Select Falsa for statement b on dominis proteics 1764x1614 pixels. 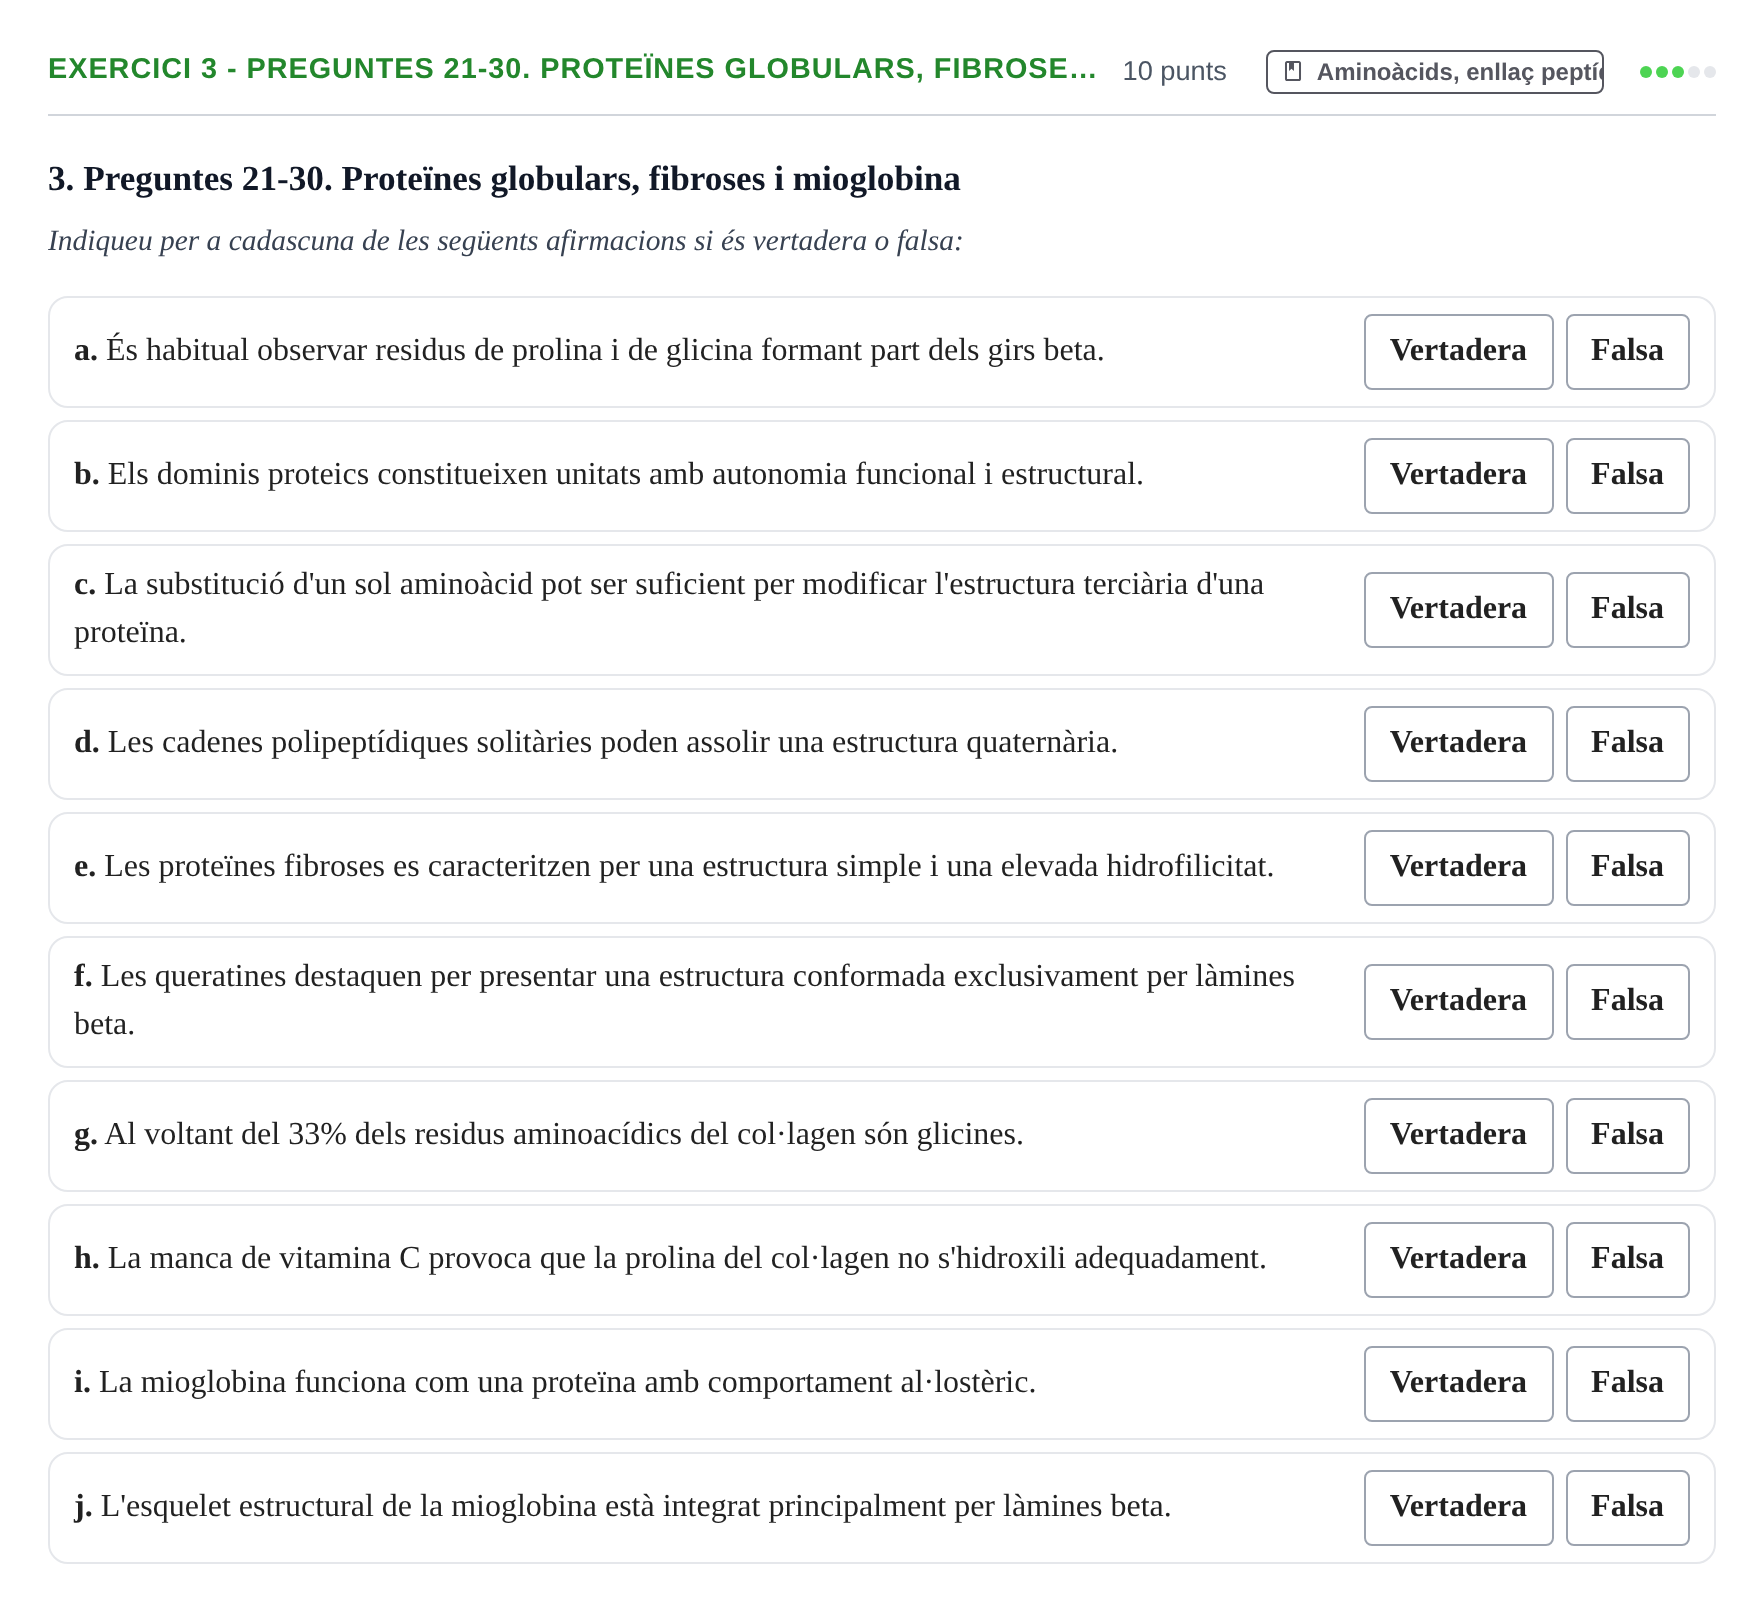[x=1627, y=476]
